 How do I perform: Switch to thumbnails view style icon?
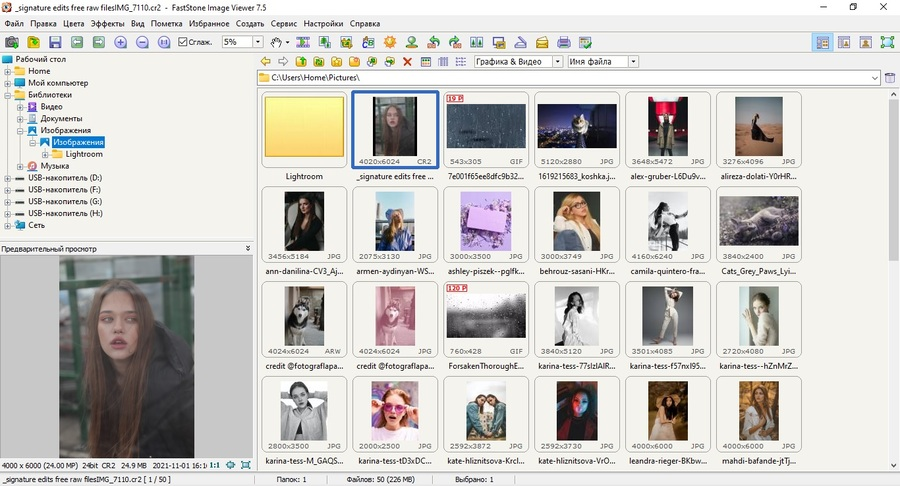pos(425,61)
